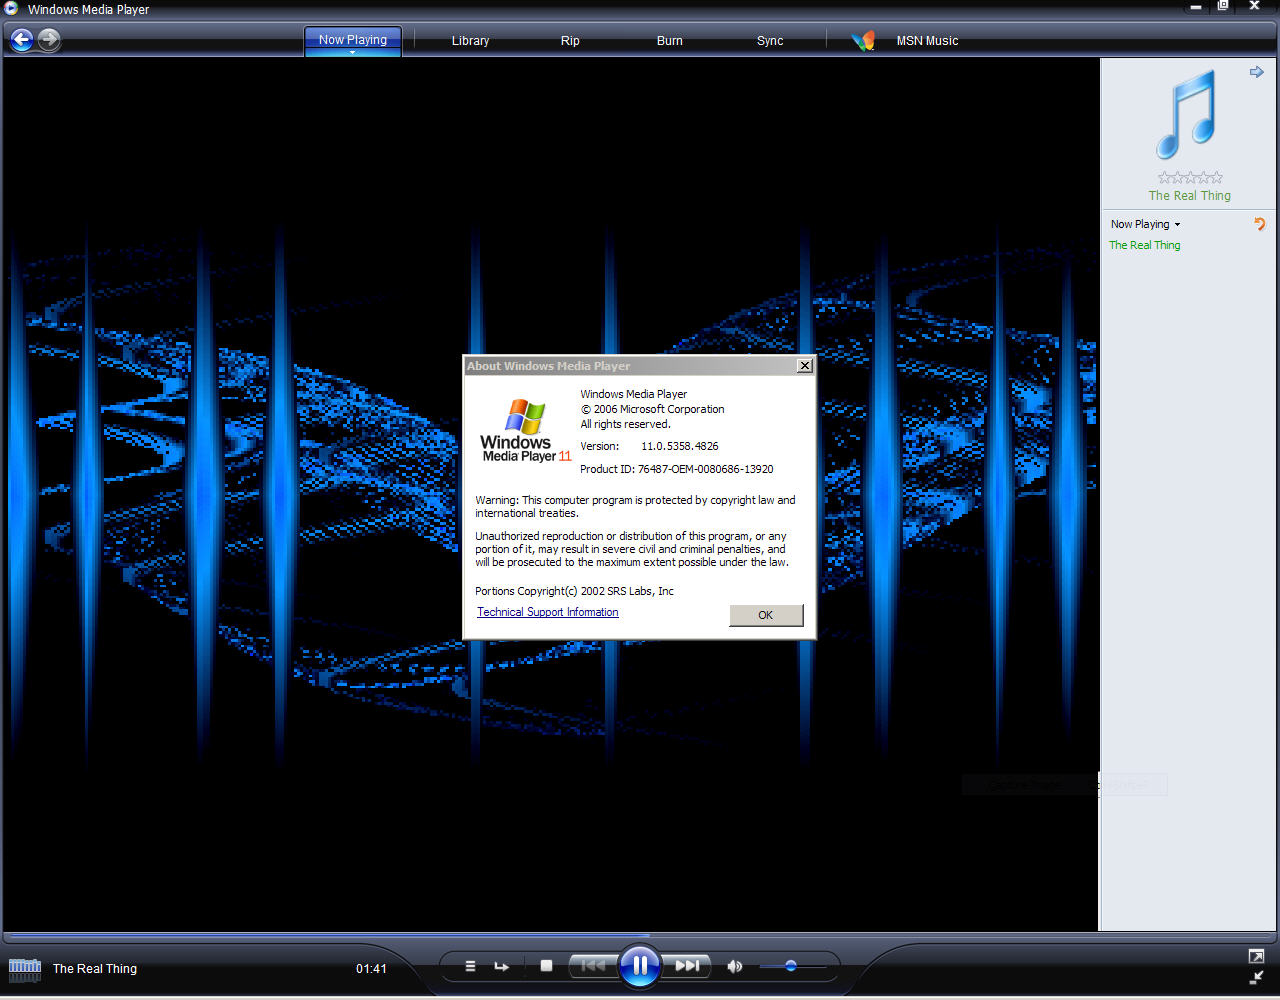
Task: Click the visualization icon beside the song title
Action: [x=25, y=969]
